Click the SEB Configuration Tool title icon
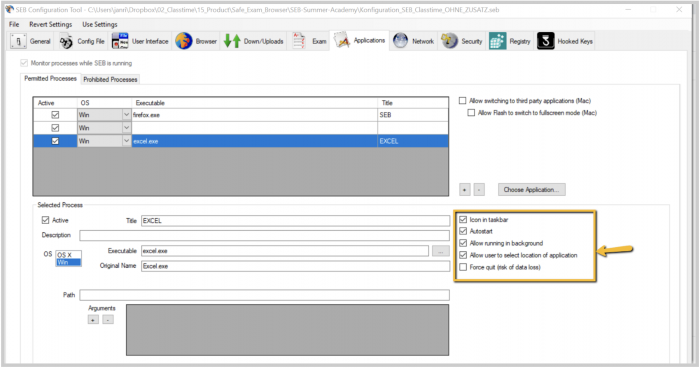This screenshot has height=368, width=700. tap(9, 9)
